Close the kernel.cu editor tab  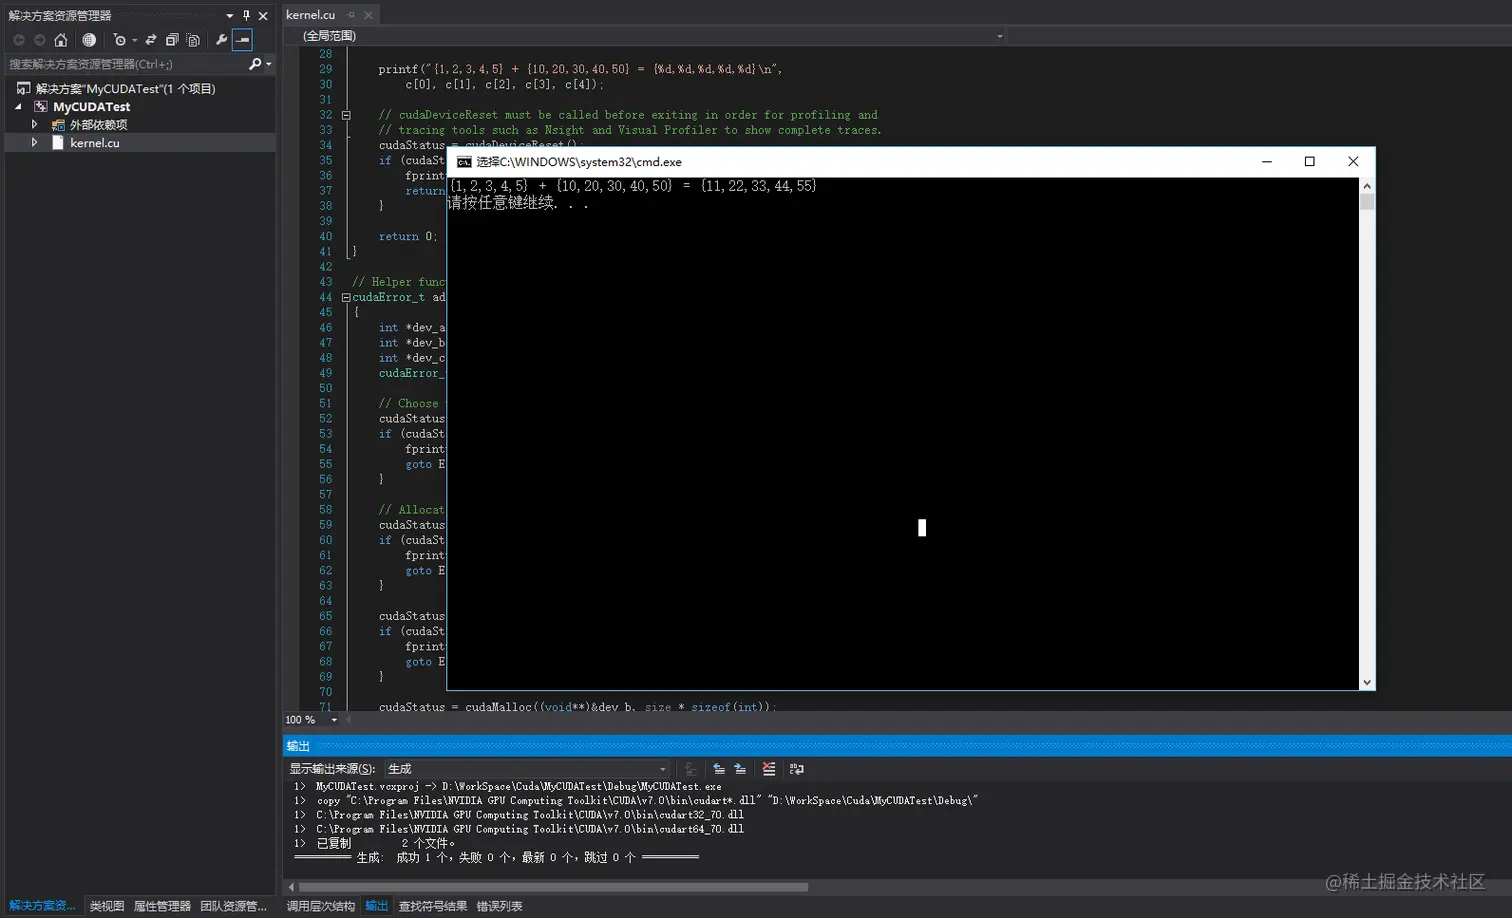pyautogui.click(x=368, y=15)
